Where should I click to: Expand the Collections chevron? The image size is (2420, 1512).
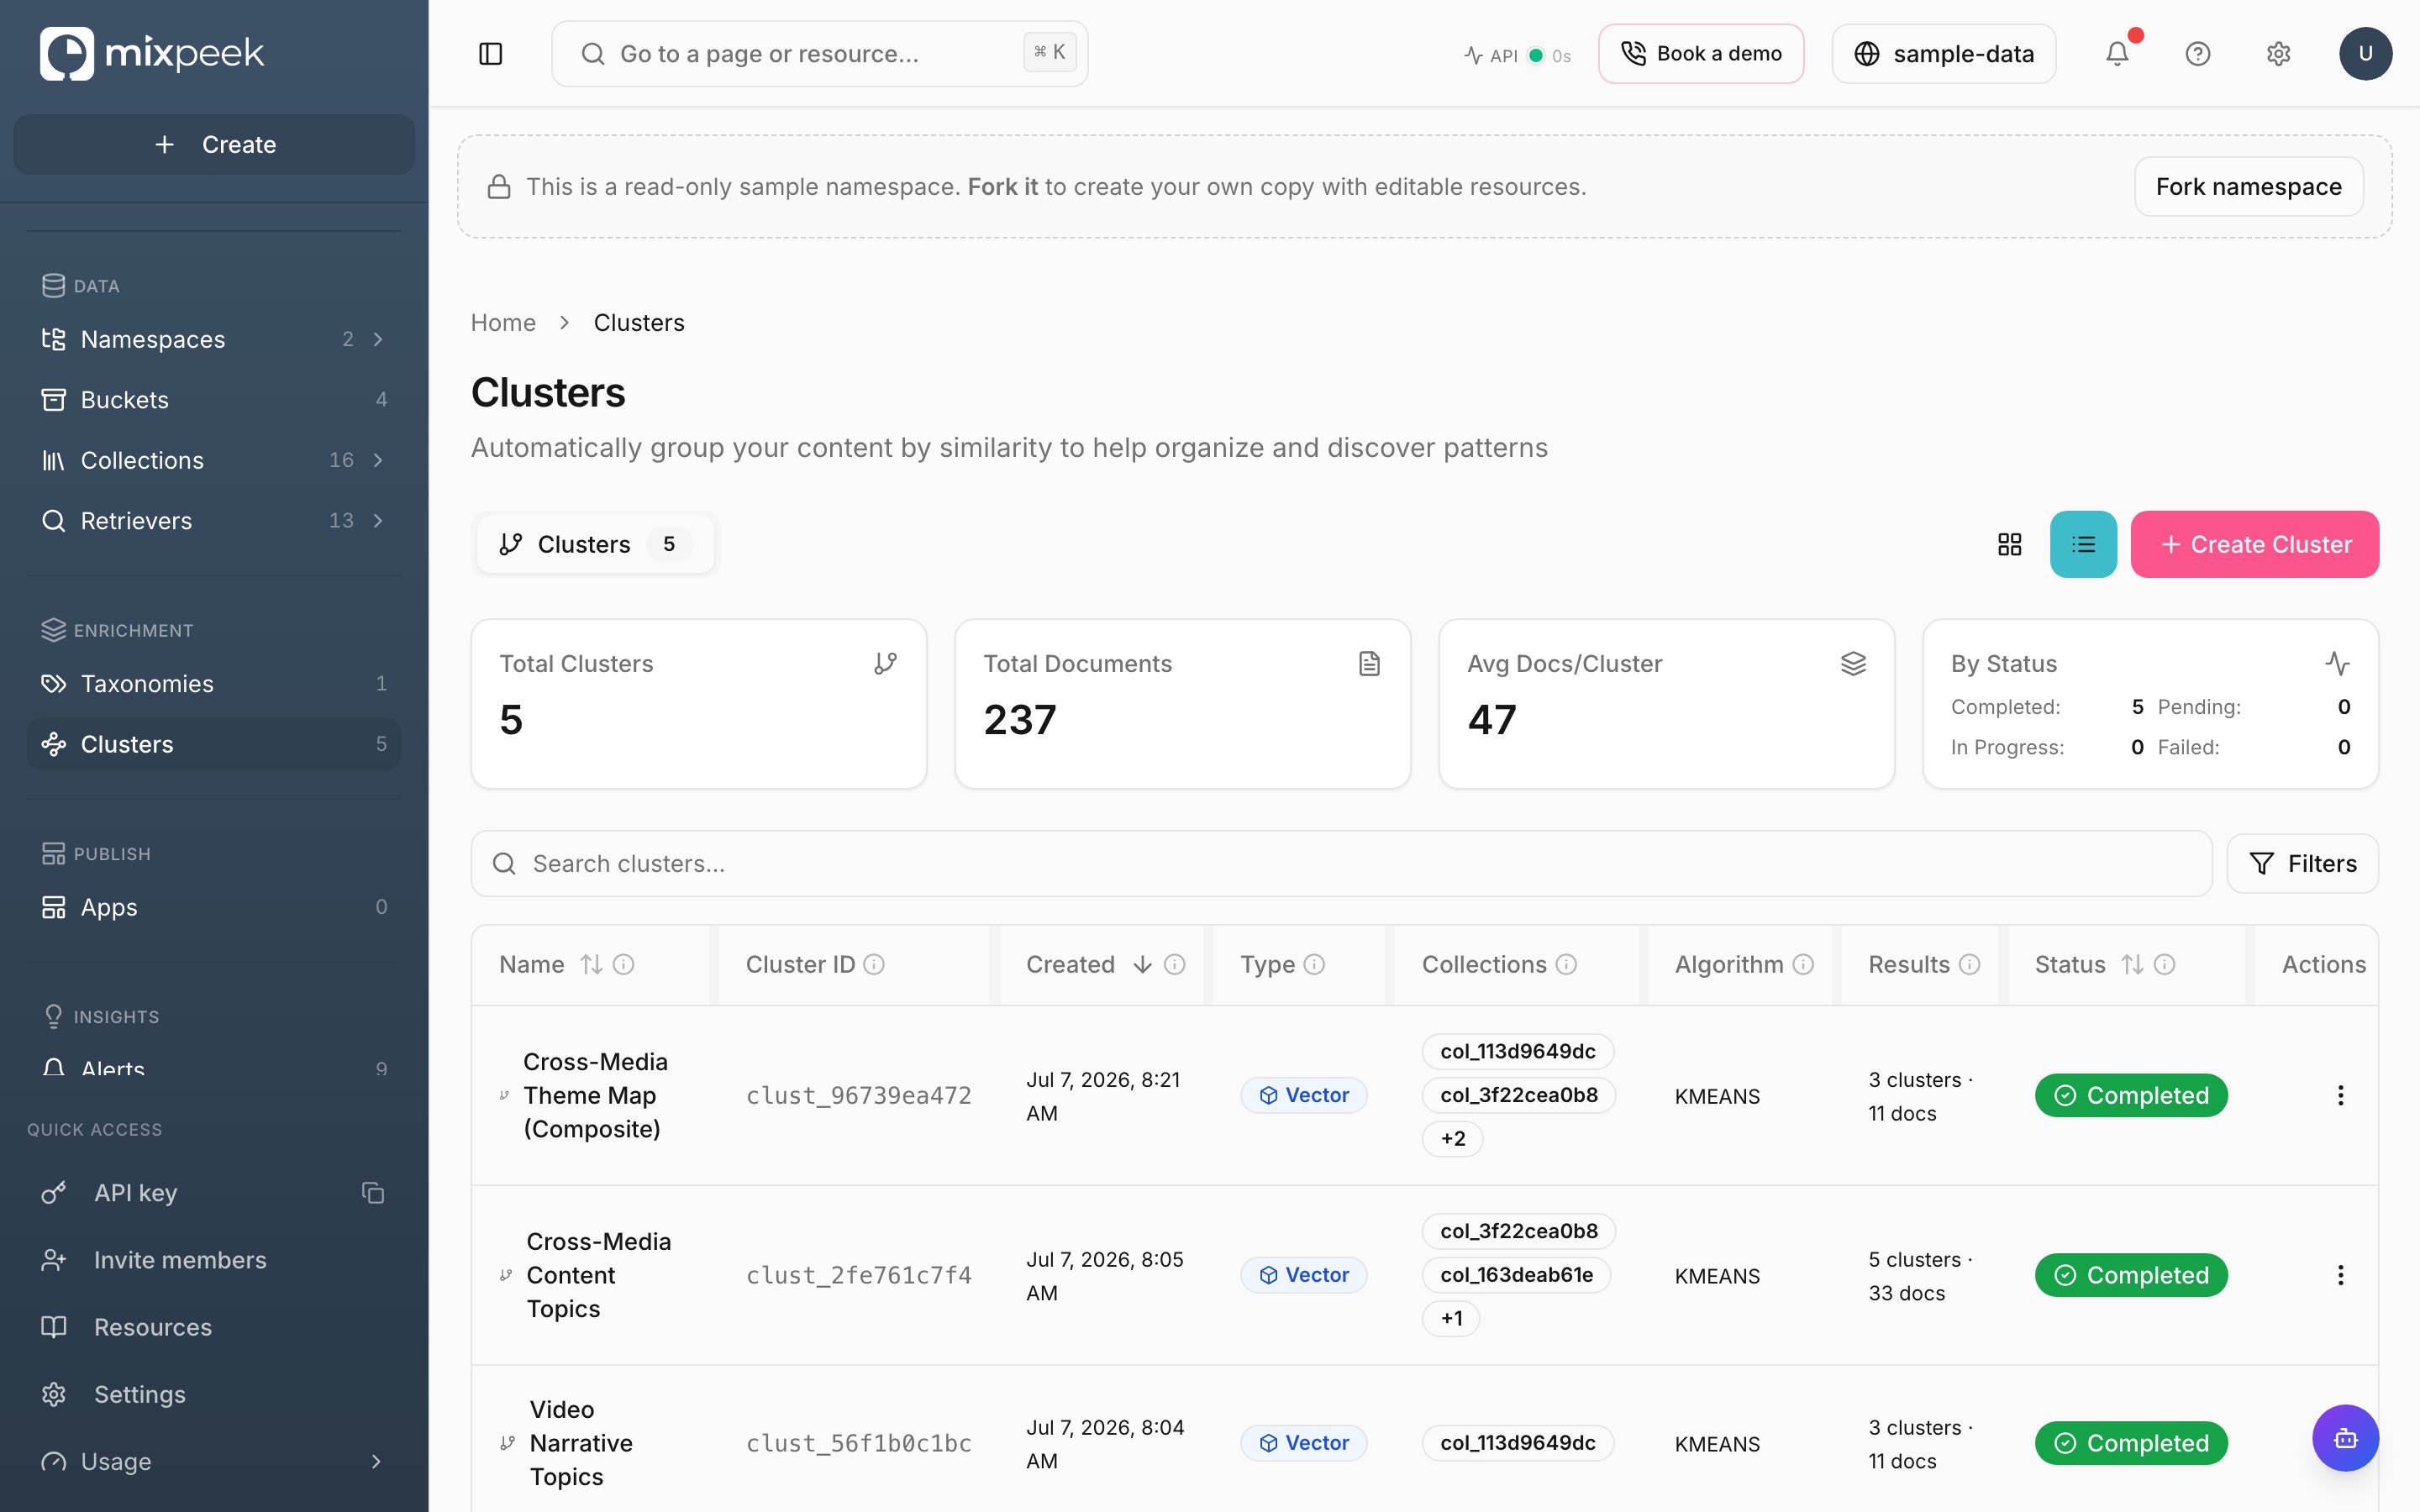(378, 460)
